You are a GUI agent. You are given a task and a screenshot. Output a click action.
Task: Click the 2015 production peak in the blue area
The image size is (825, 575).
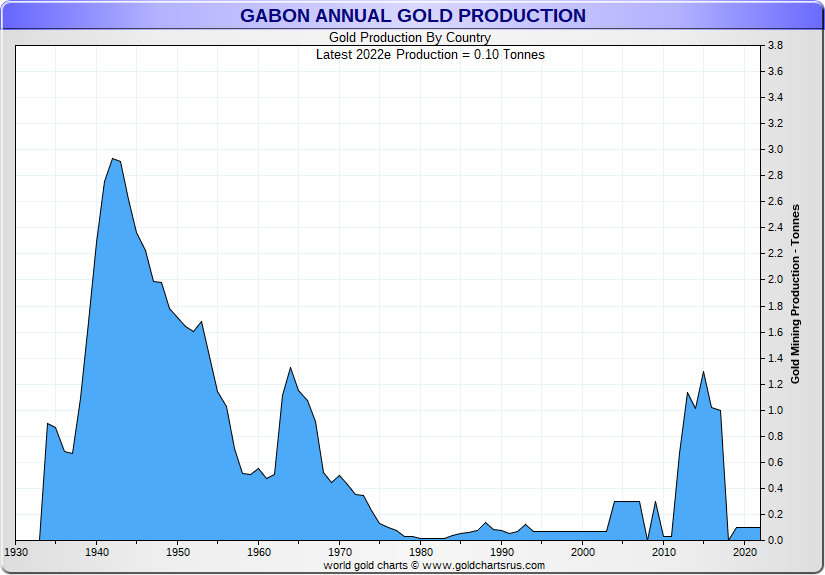[x=704, y=373]
